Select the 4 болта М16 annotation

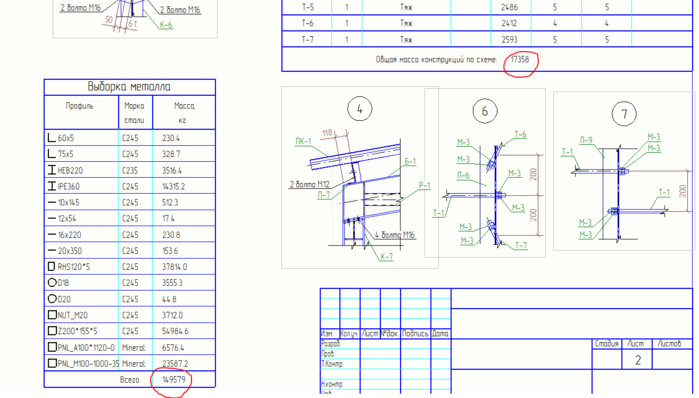pyautogui.click(x=395, y=235)
